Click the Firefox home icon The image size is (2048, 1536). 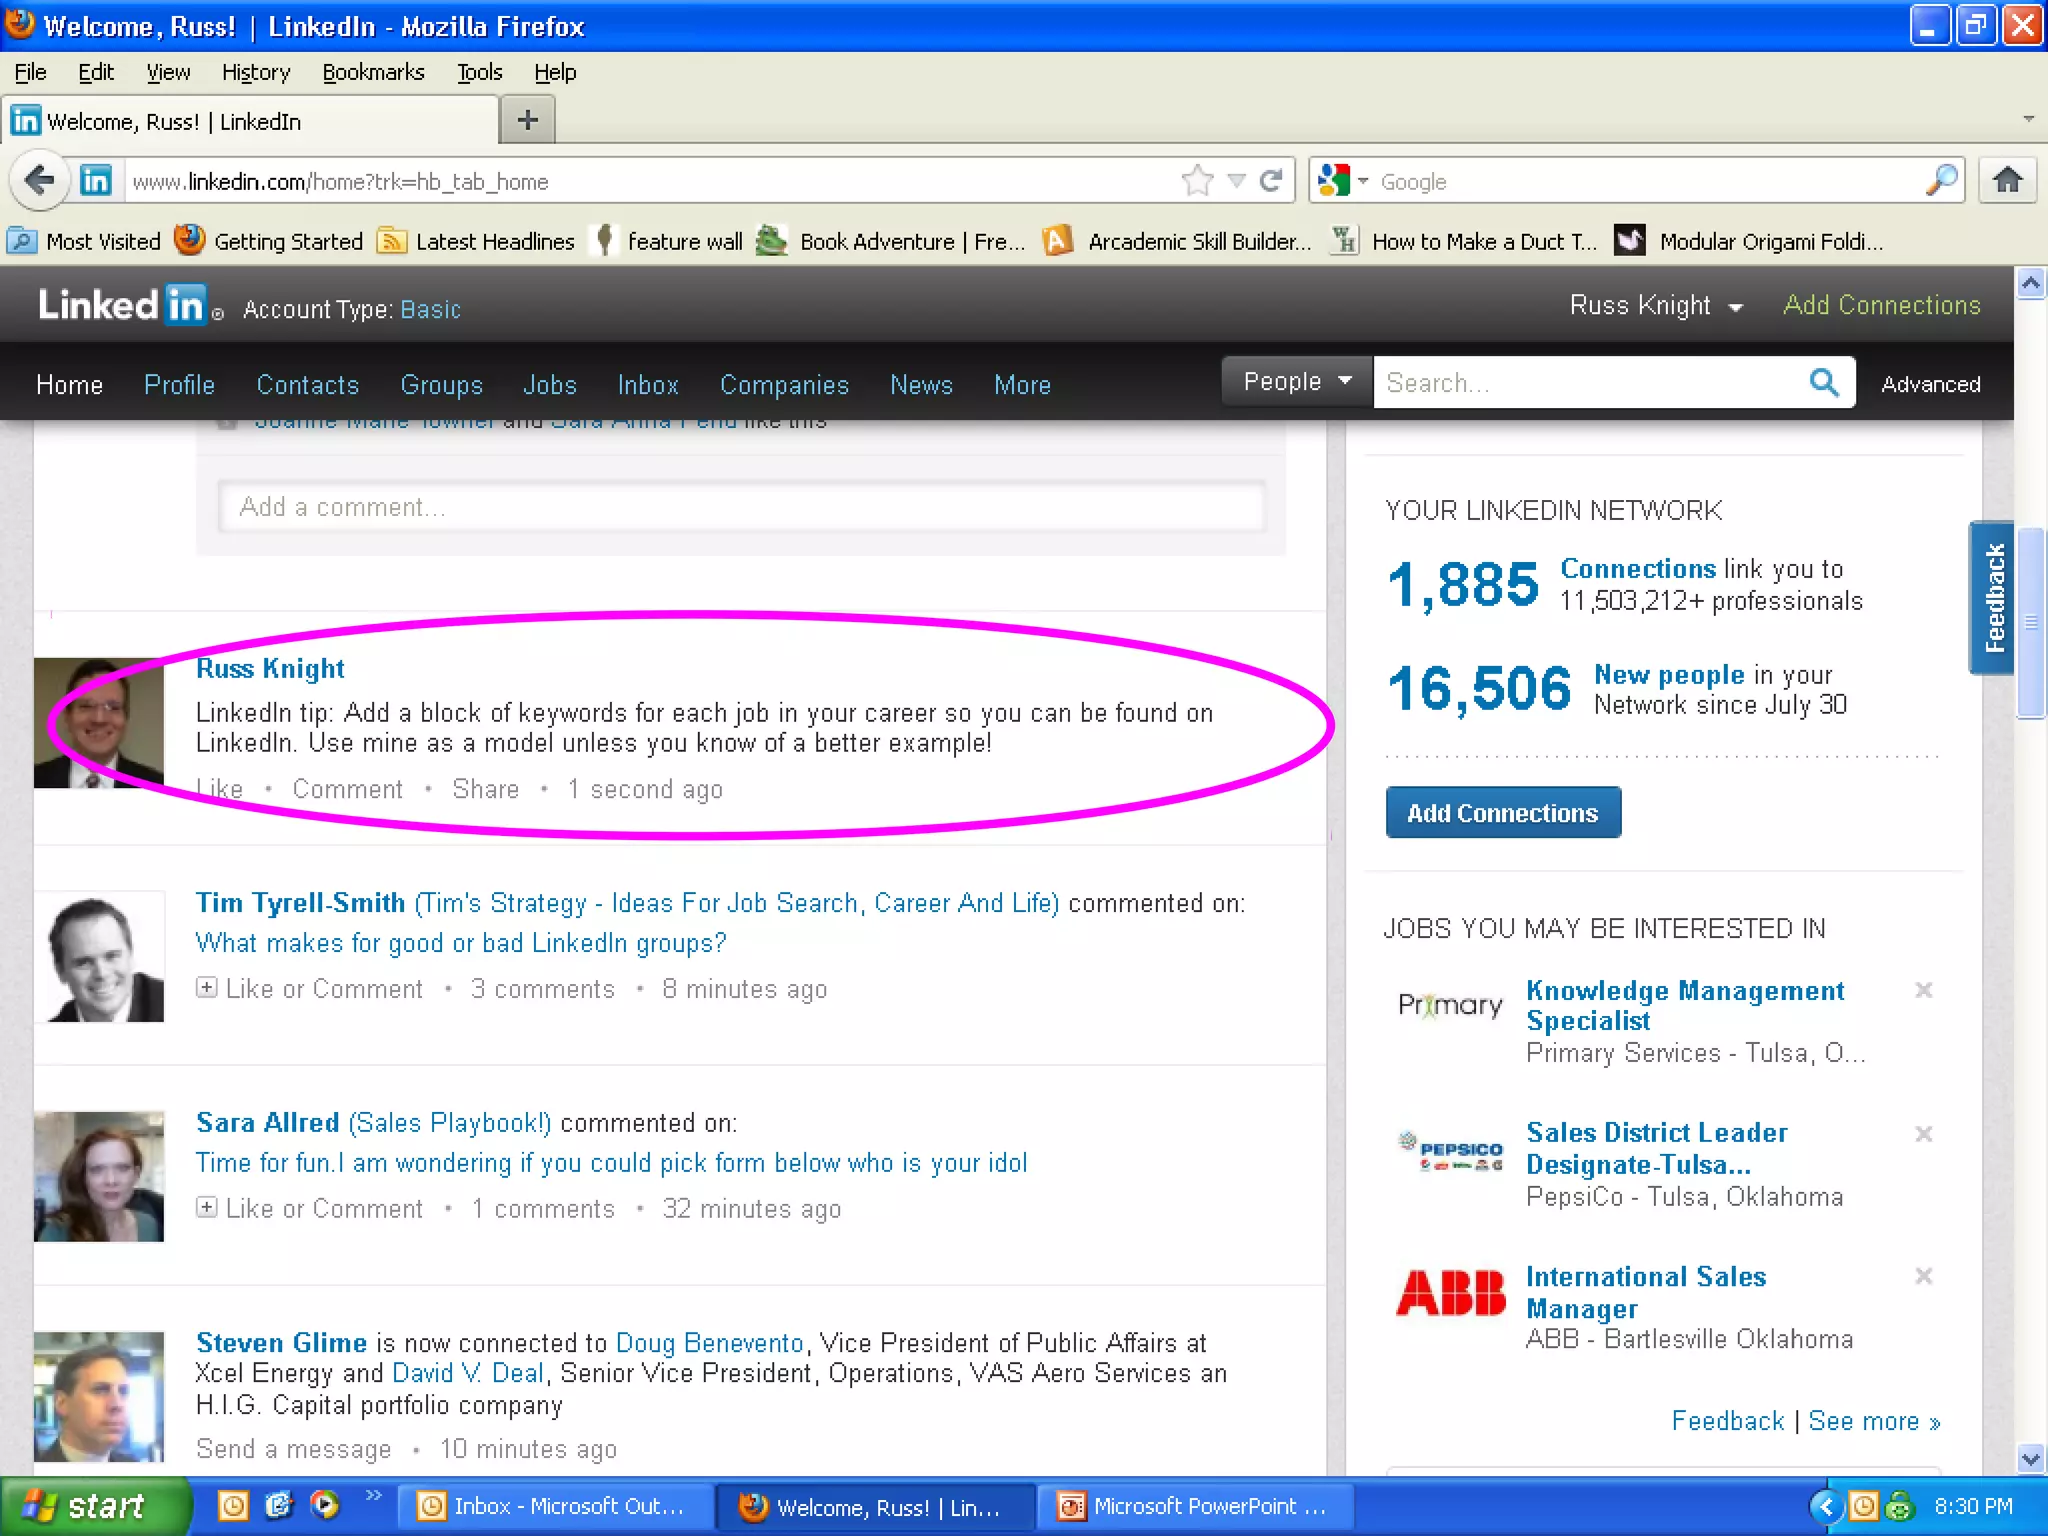coord(2007,181)
